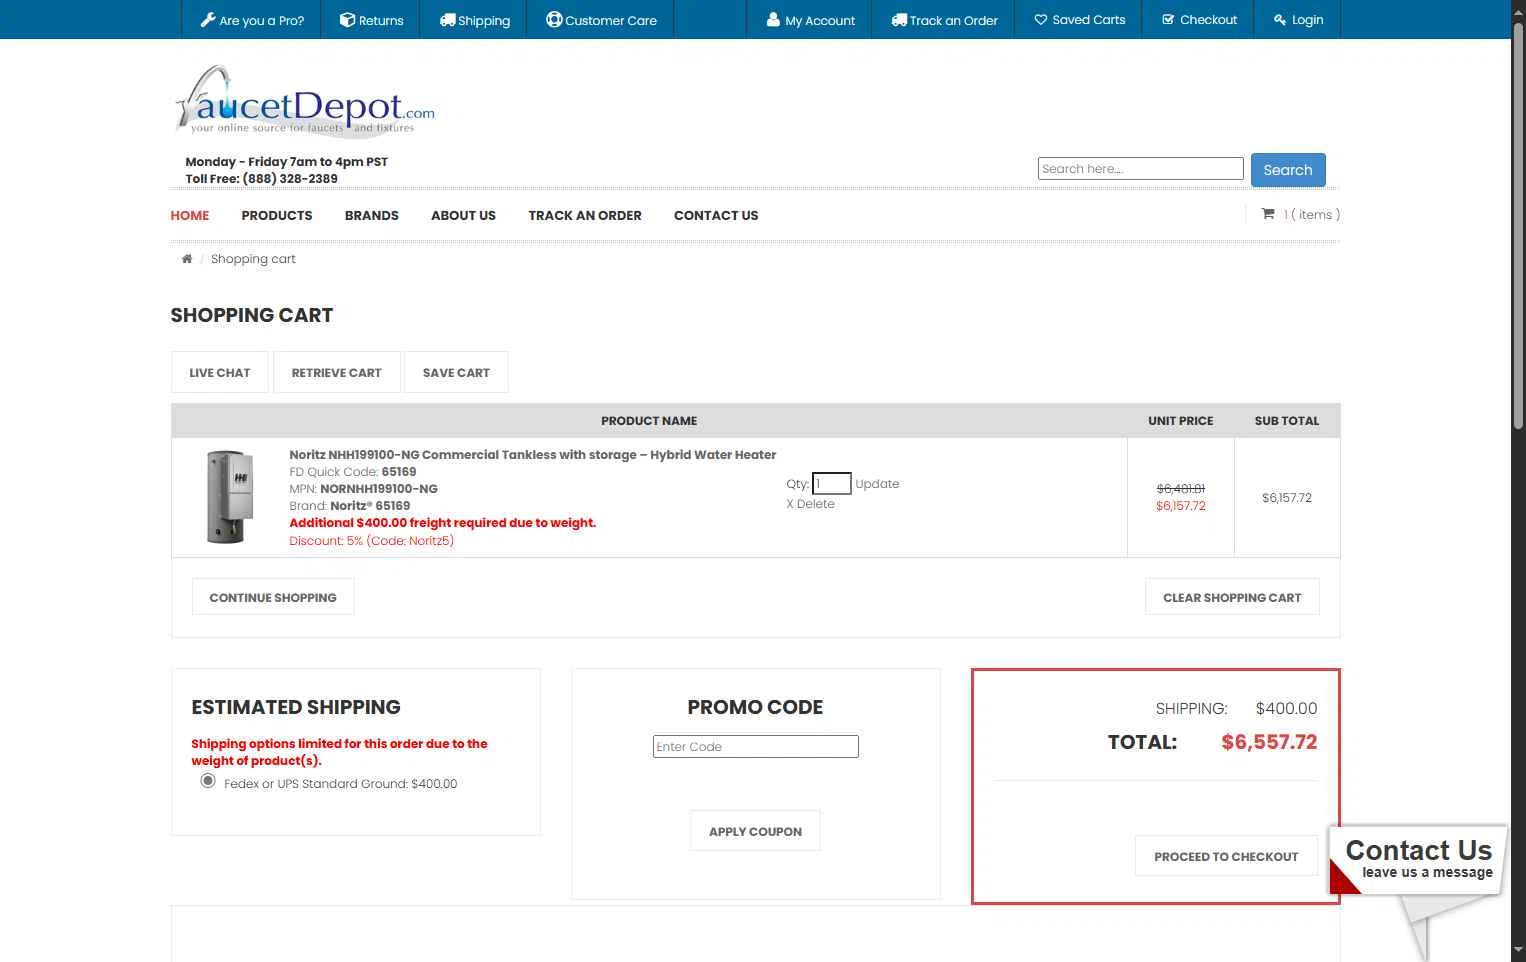The height and width of the screenshot is (962, 1526).
Task: Click the discounted unit price $6,157.72 in red
Action: 1181,506
